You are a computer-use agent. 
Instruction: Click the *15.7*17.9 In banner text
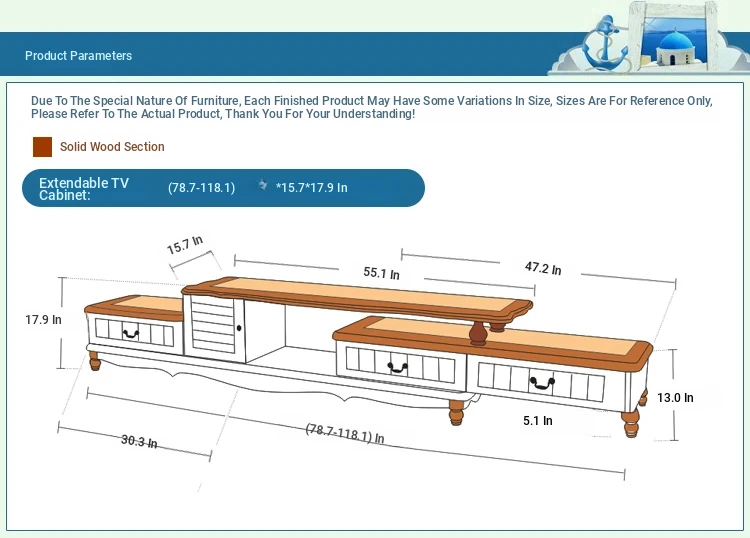tap(312, 187)
